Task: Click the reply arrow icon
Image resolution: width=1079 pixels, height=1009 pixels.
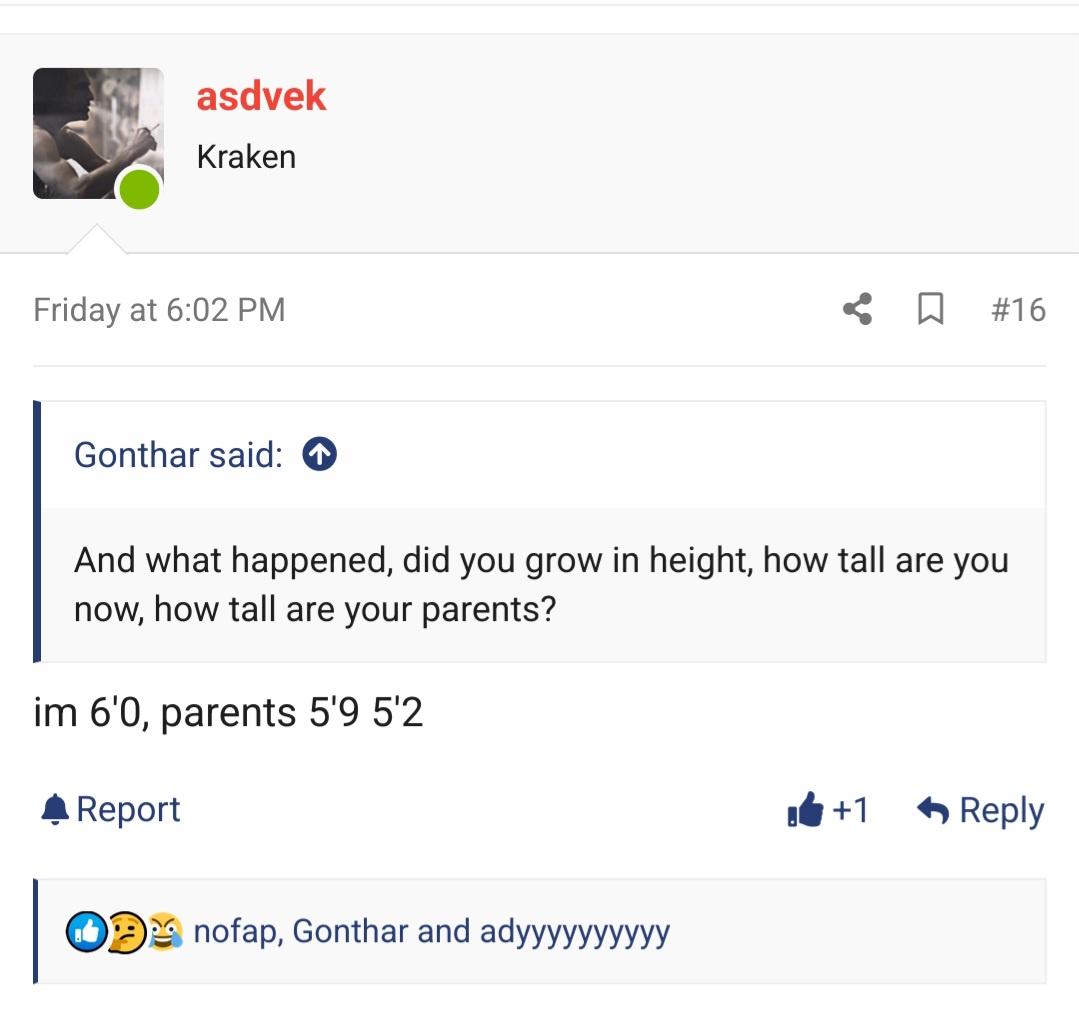Action: (932, 810)
